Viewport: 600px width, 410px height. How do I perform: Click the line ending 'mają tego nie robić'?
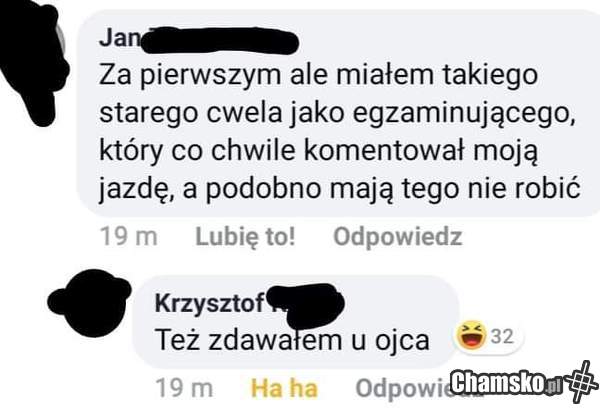click(x=340, y=190)
